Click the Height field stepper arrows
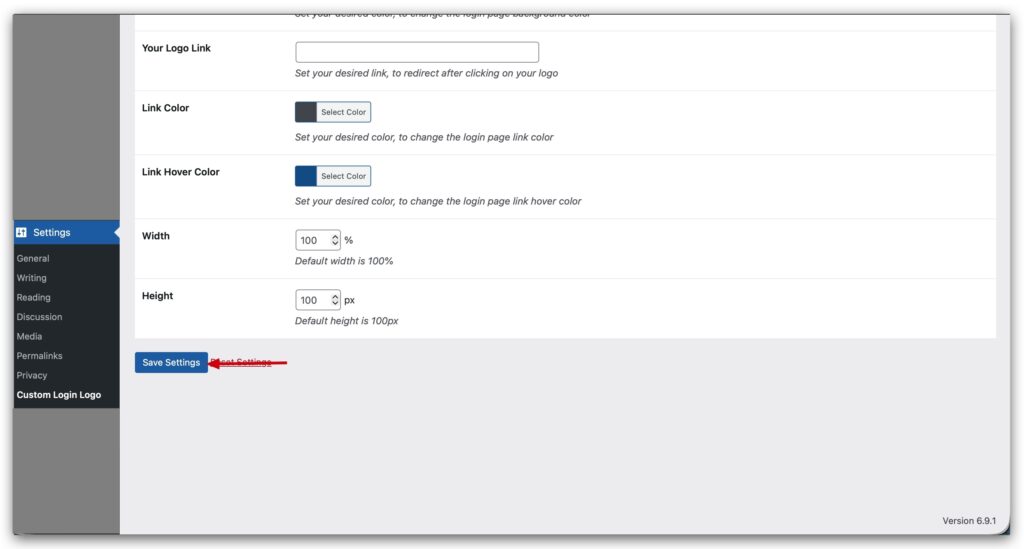This screenshot has width=1024, height=549. tap(335, 300)
